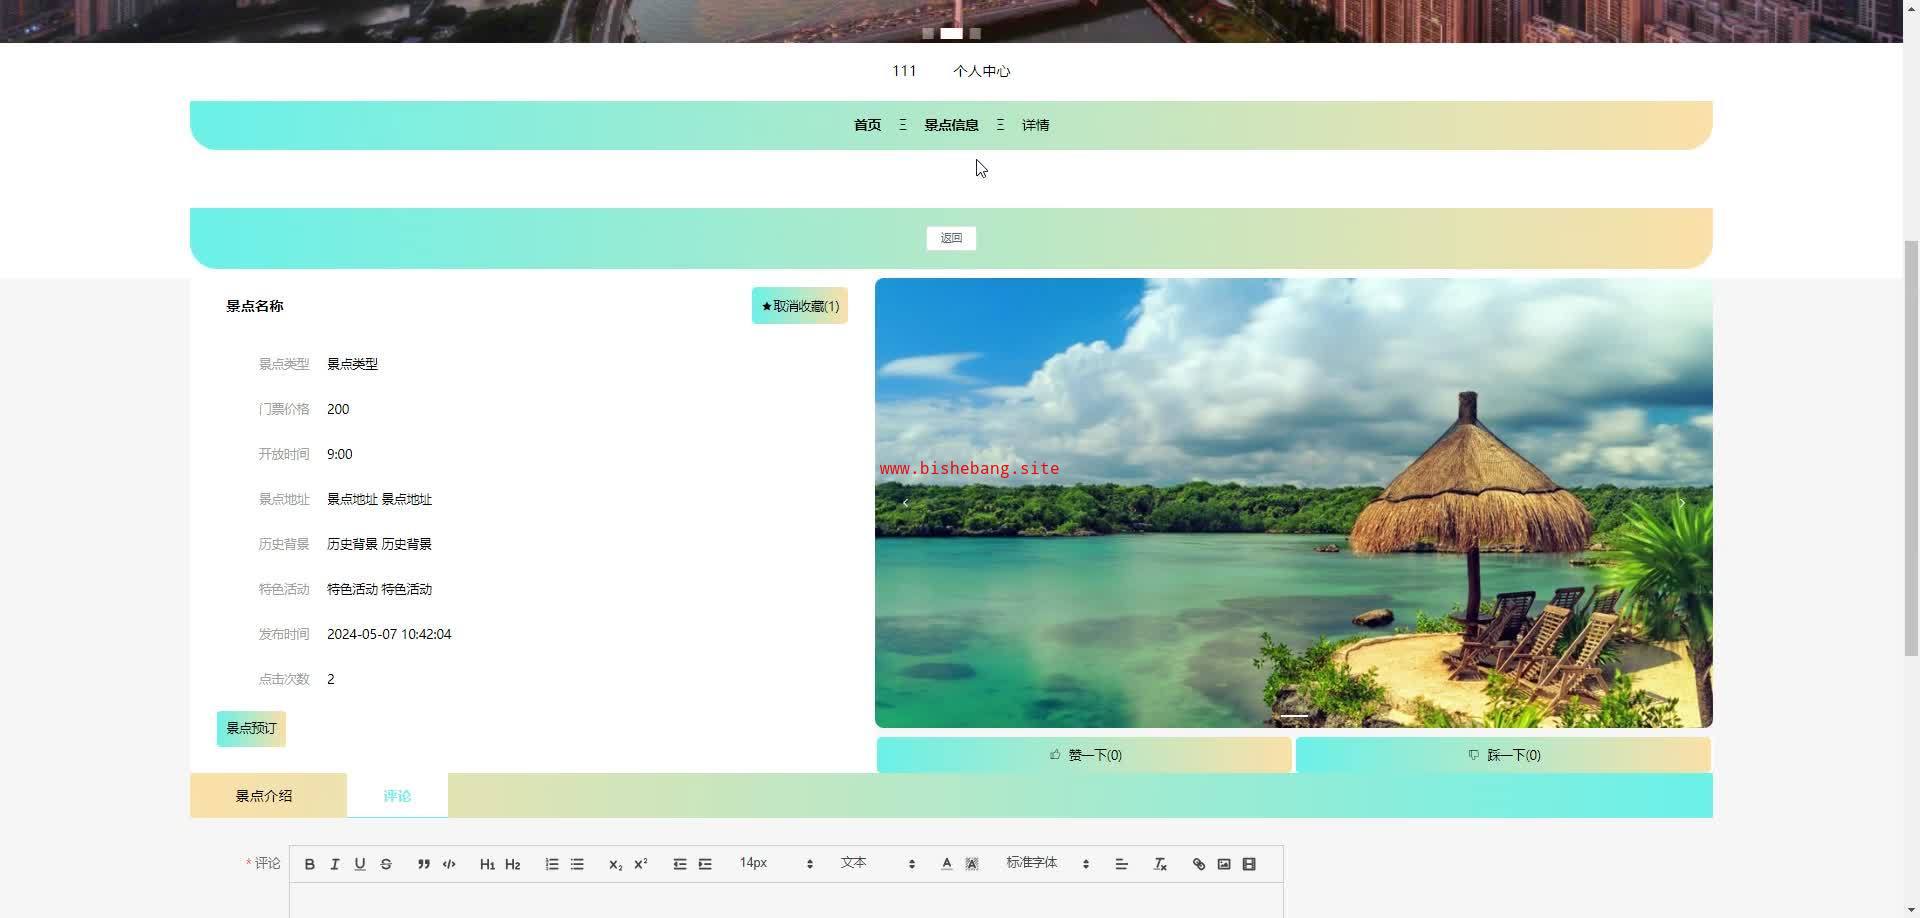The width and height of the screenshot is (1920, 918).
Task: Click the 景点预订 booking button
Action: click(251, 729)
